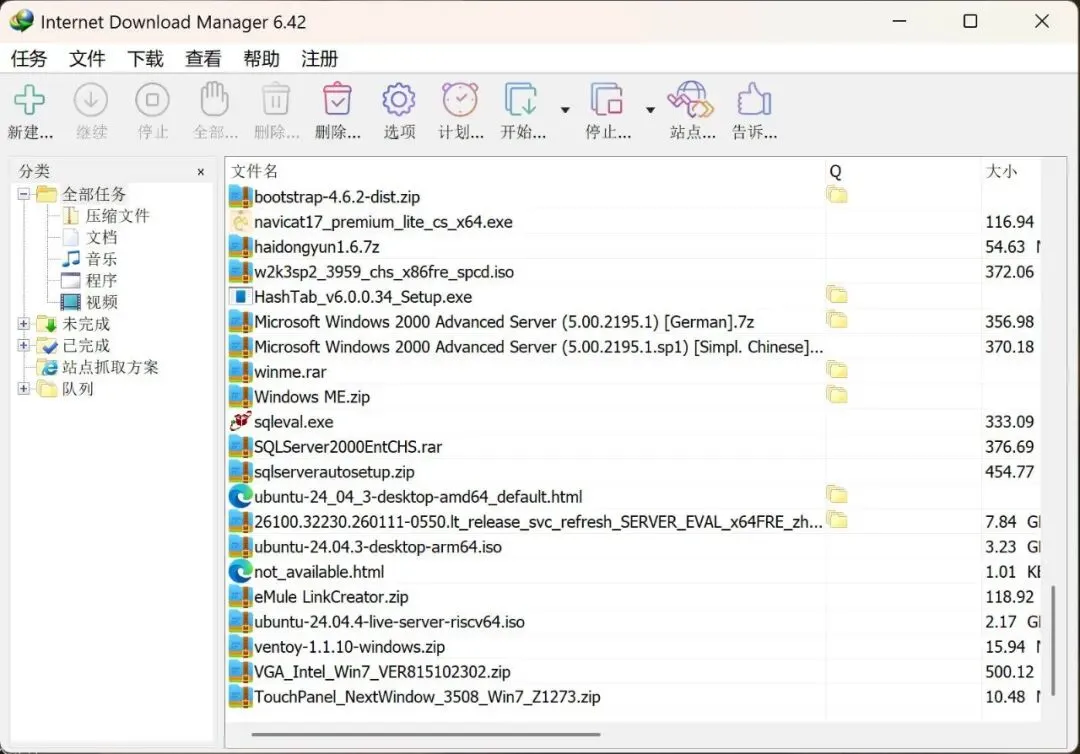Open the 站点 site grabber icon

tap(691, 100)
